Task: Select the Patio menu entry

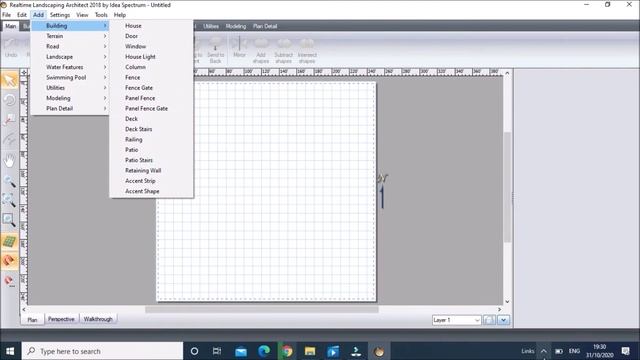Action: (x=151, y=150)
